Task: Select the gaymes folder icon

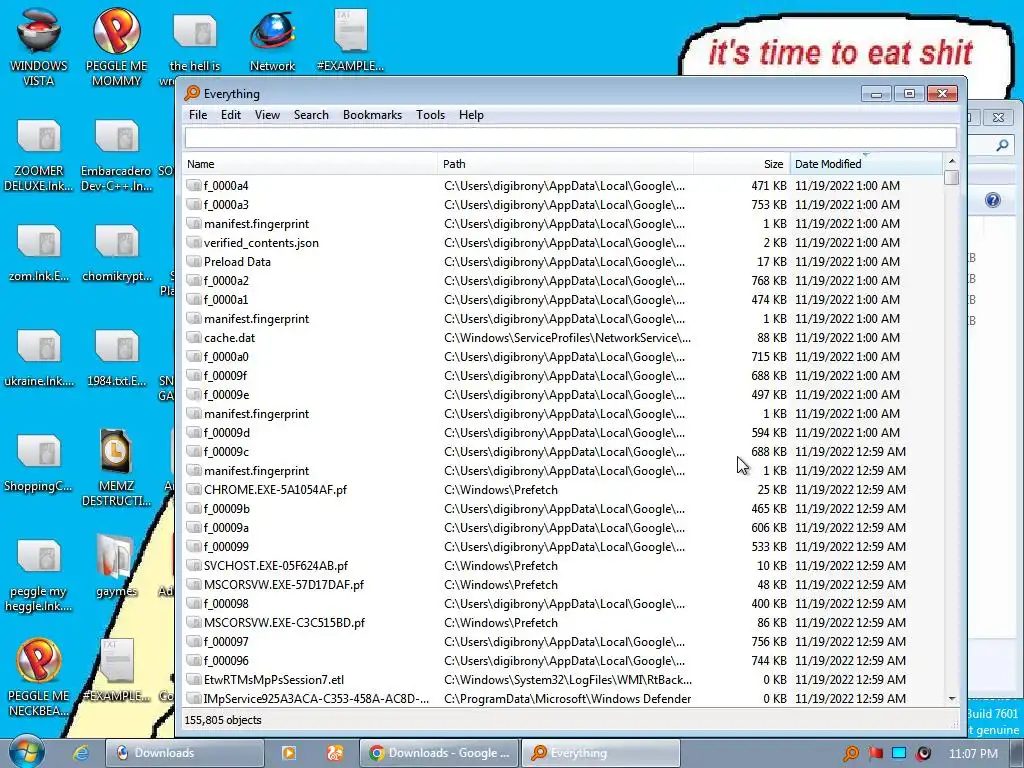Action: point(116,567)
